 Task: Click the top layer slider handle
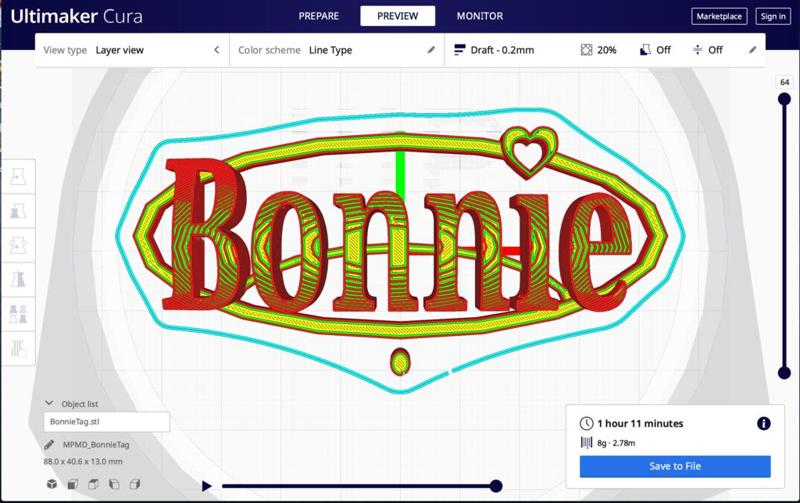[x=784, y=99]
